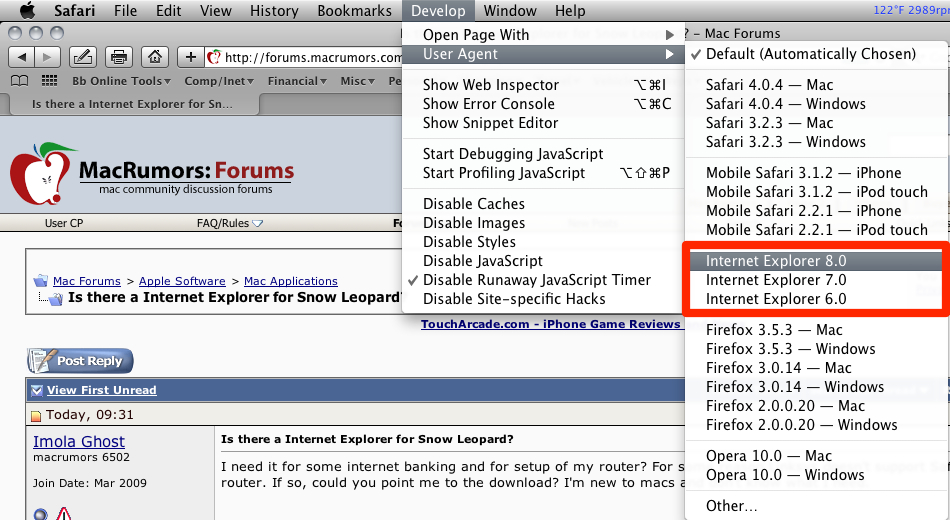The height and width of the screenshot is (520, 950).
Task: Open the Apple menu
Action: [x=27, y=10]
